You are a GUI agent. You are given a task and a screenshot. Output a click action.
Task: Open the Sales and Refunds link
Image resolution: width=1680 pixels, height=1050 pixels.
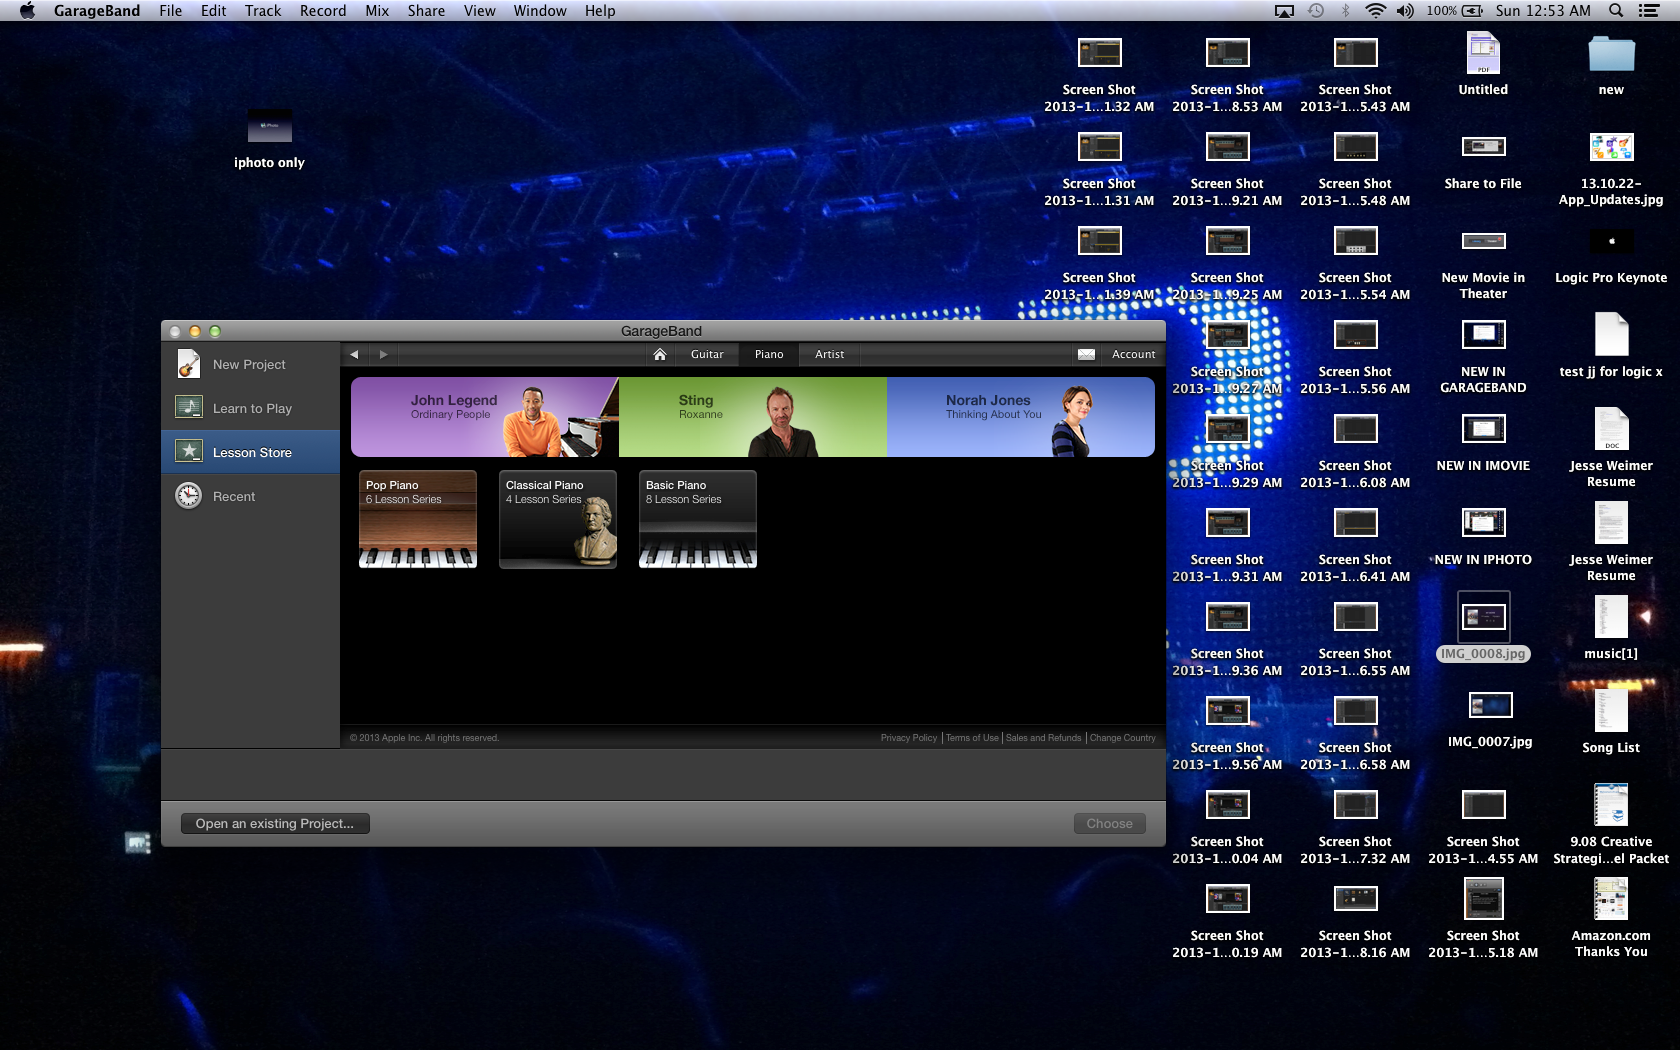(1043, 738)
